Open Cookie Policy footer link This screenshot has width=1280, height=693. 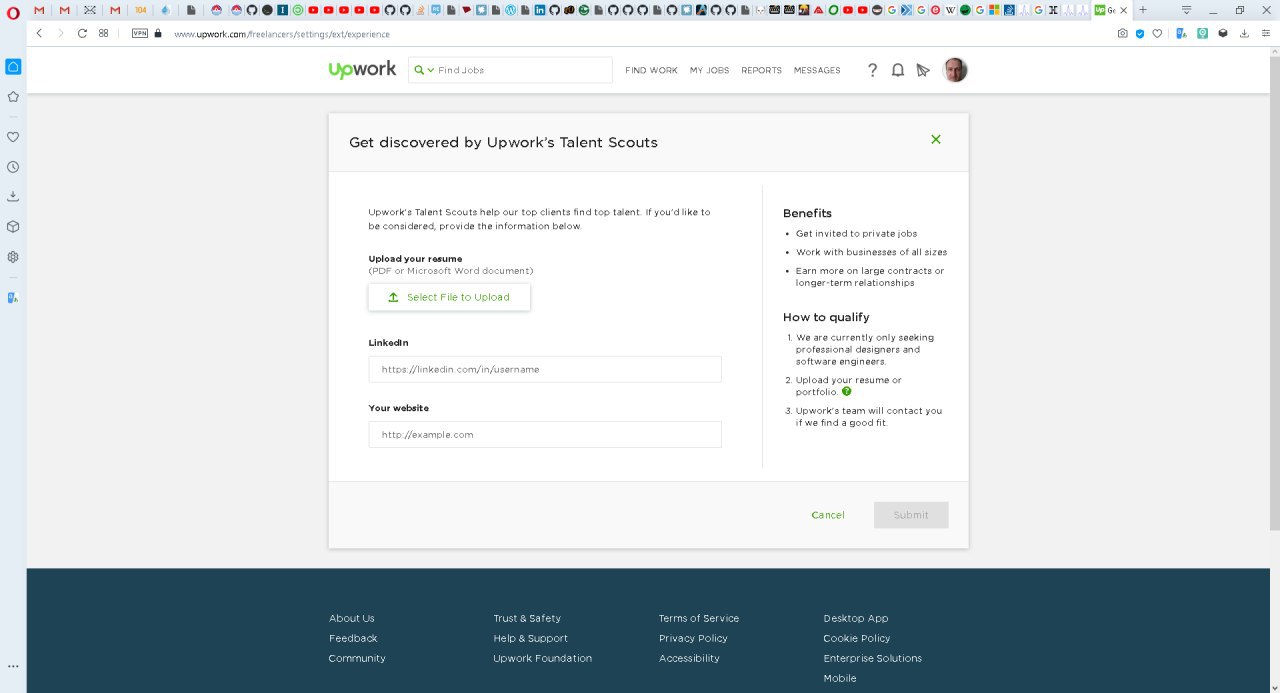tap(857, 638)
